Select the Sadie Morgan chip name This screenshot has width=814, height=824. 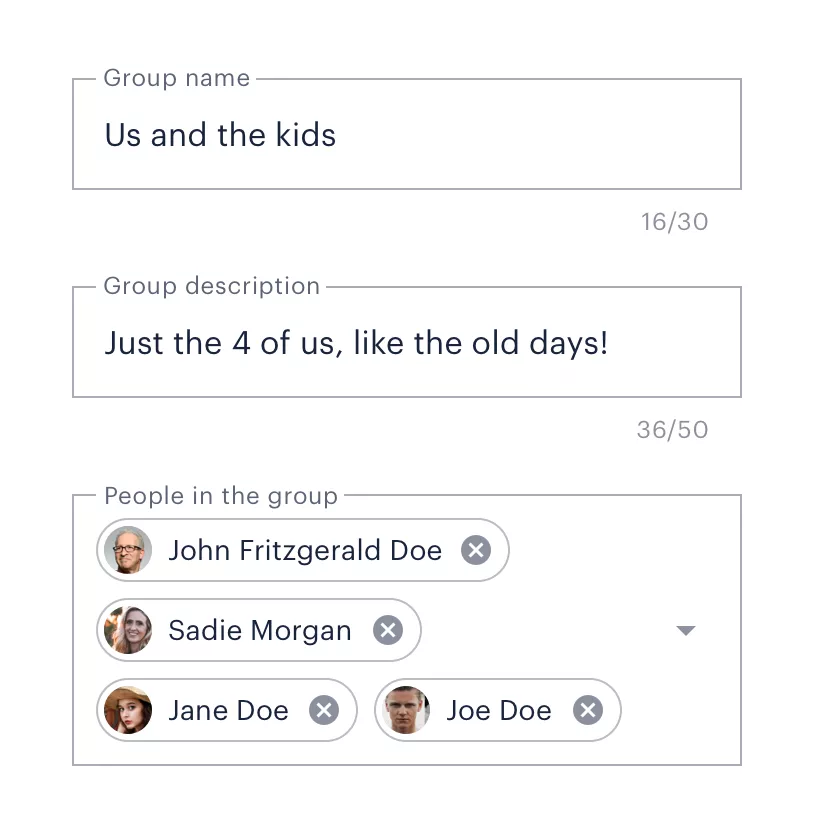pos(260,631)
